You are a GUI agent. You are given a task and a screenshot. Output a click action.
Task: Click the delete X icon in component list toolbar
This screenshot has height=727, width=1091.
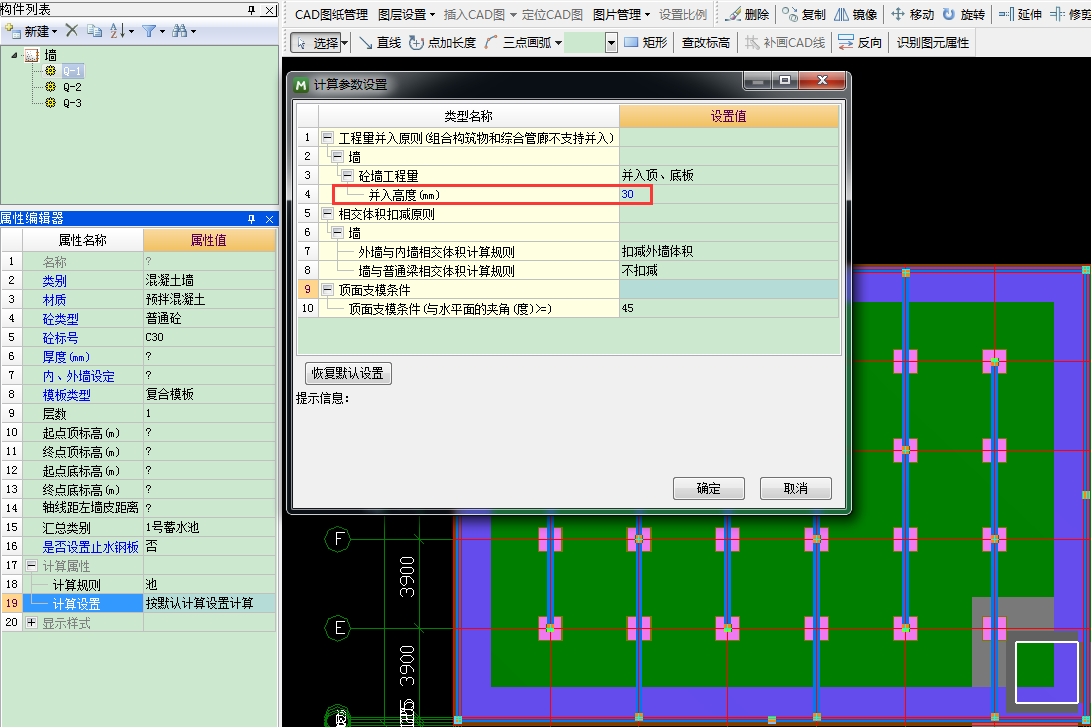point(72,31)
